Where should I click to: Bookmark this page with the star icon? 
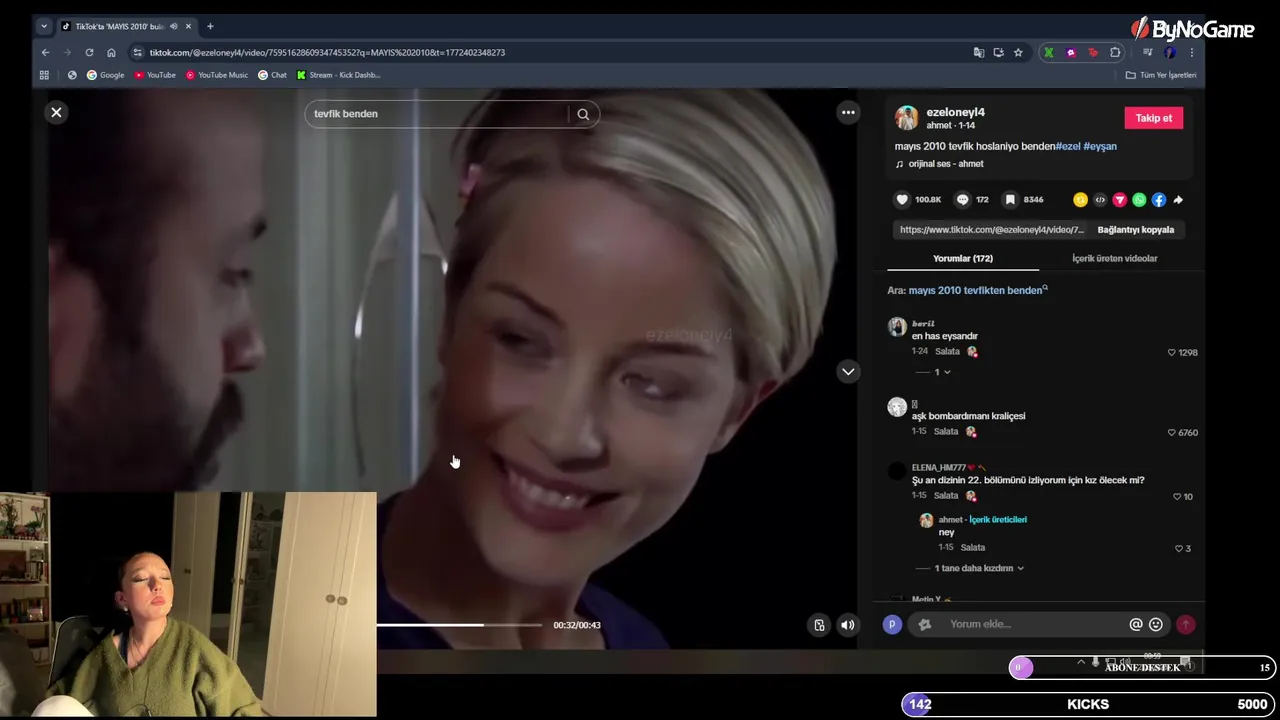point(1018,52)
